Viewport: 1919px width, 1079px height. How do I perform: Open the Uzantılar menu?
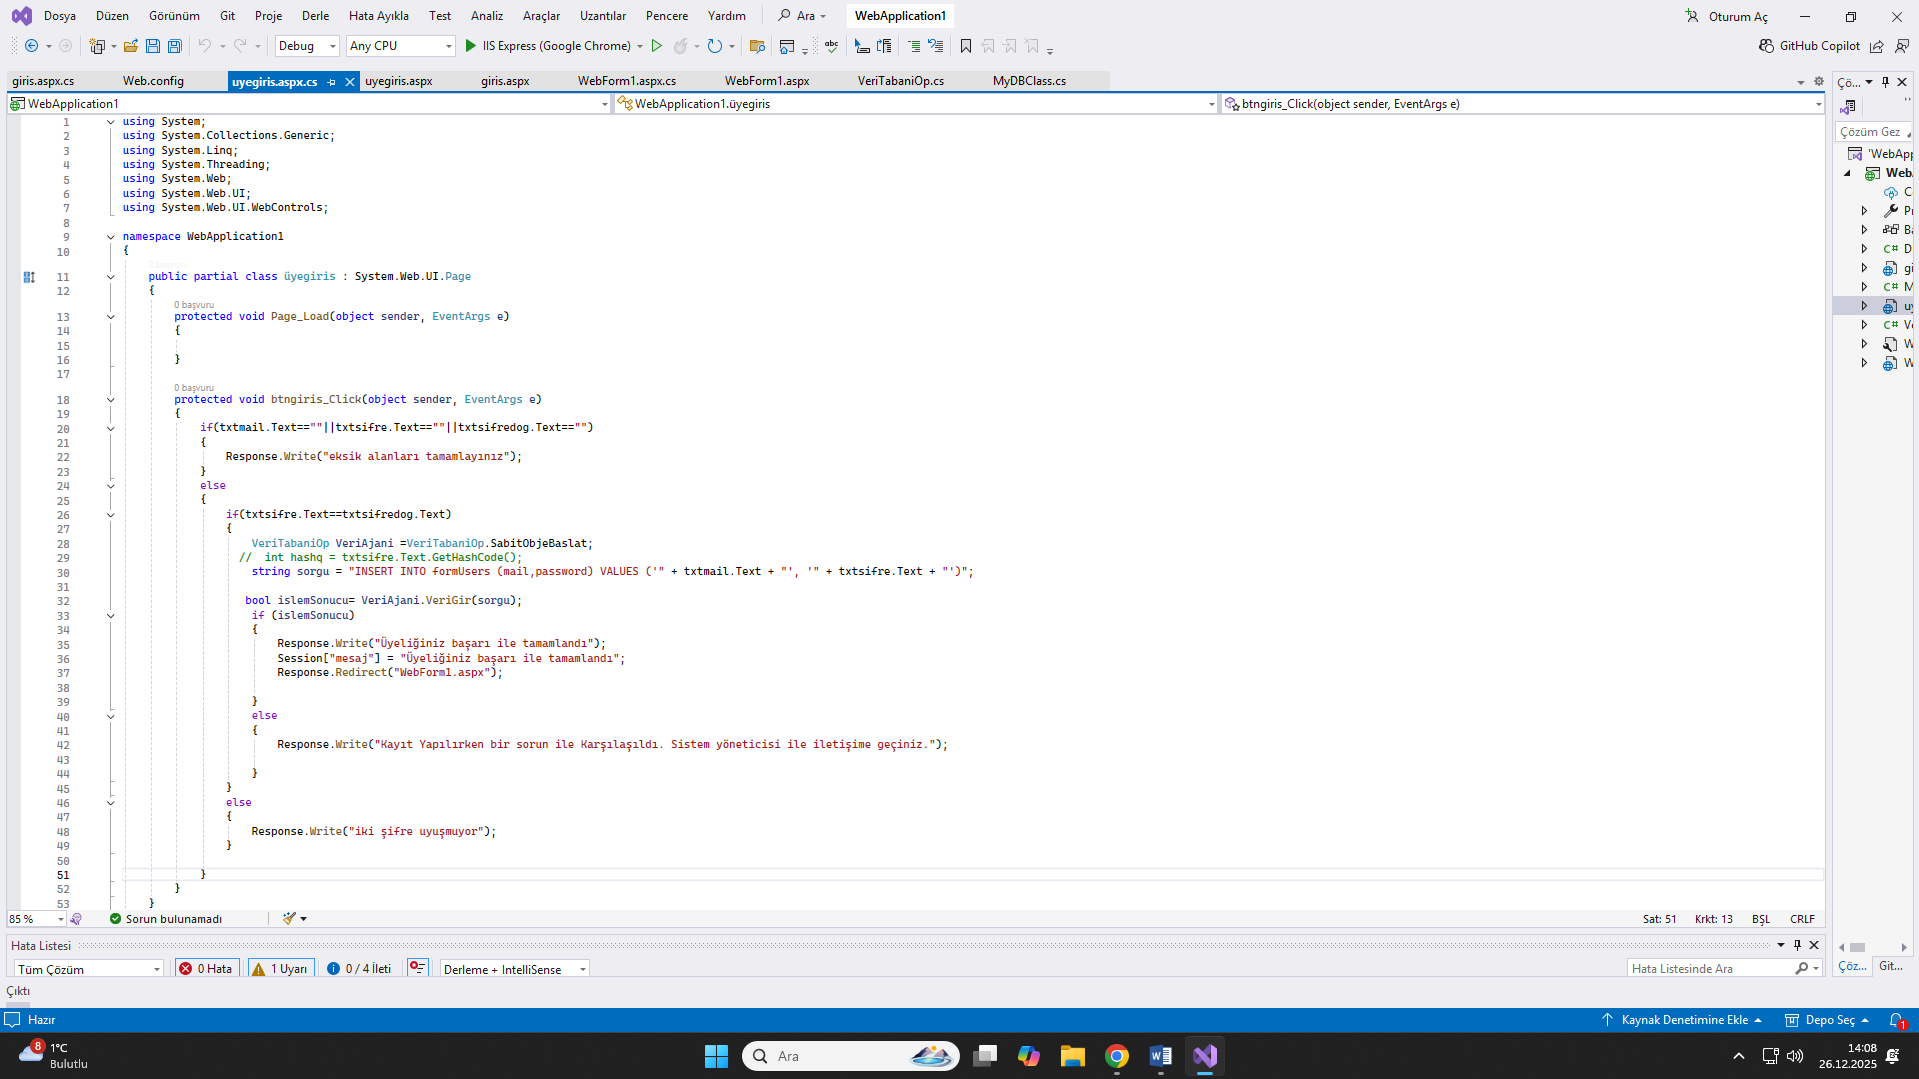603,16
